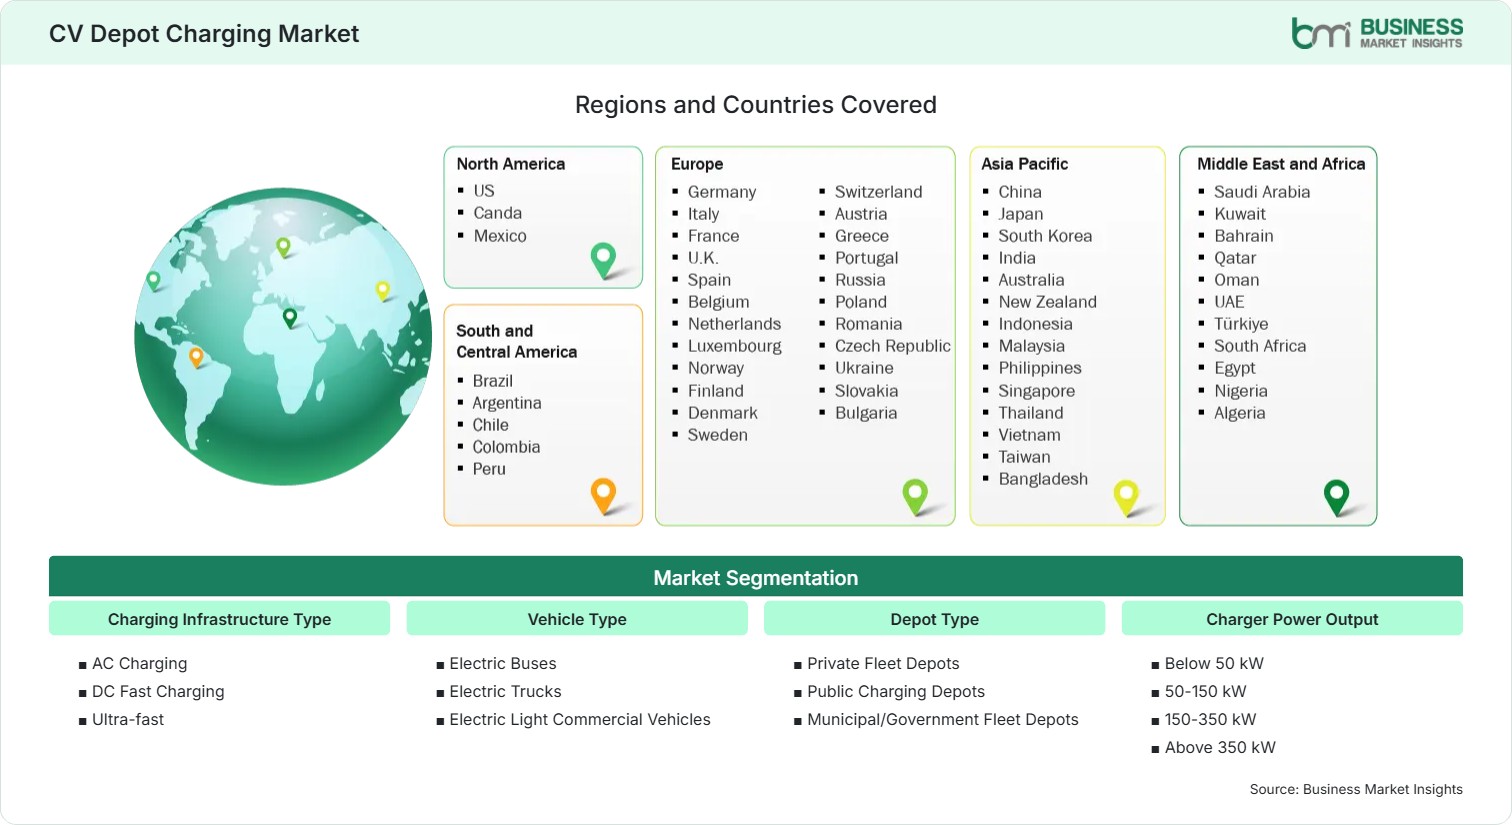Select the Charging Infrastructure Type header
Screen dimensions: 1512x825
(x=219, y=619)
